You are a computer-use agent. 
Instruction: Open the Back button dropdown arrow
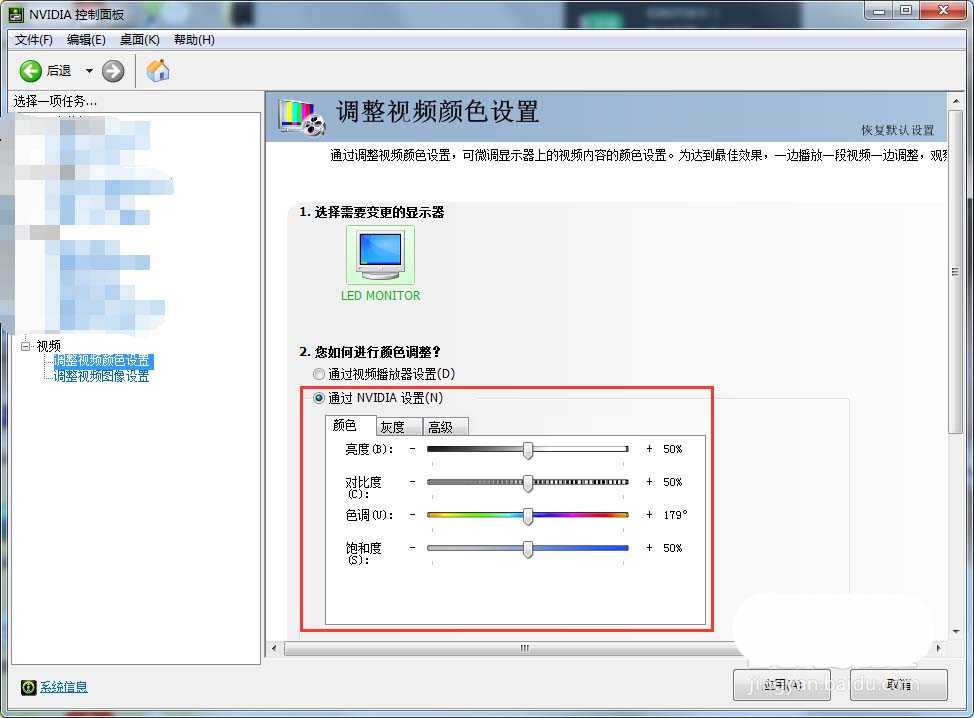[x=89, y=71]
